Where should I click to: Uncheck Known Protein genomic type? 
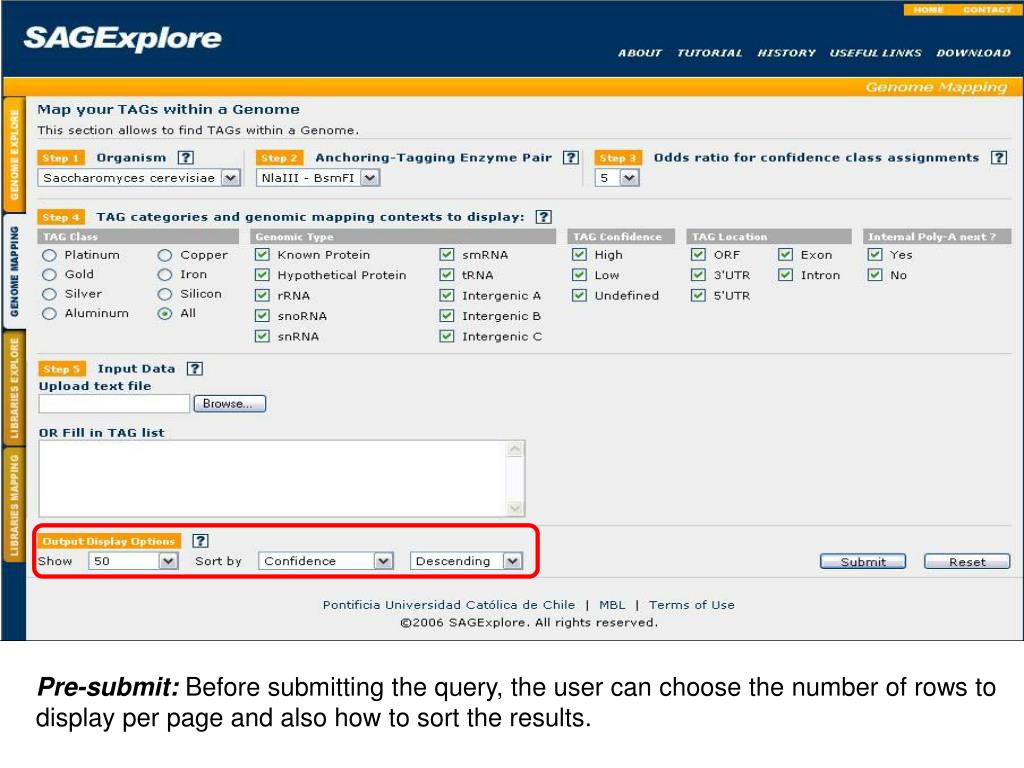262,255
